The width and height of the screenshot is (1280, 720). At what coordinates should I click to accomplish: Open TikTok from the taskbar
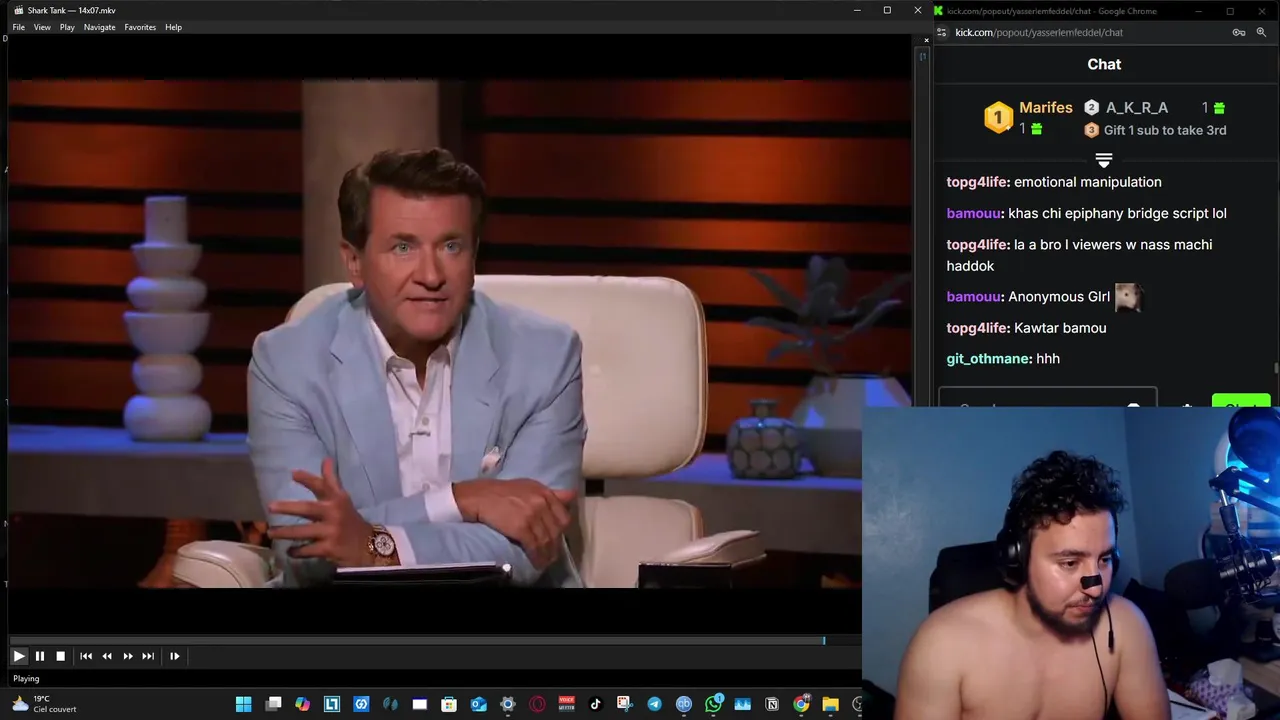[596, 704]
